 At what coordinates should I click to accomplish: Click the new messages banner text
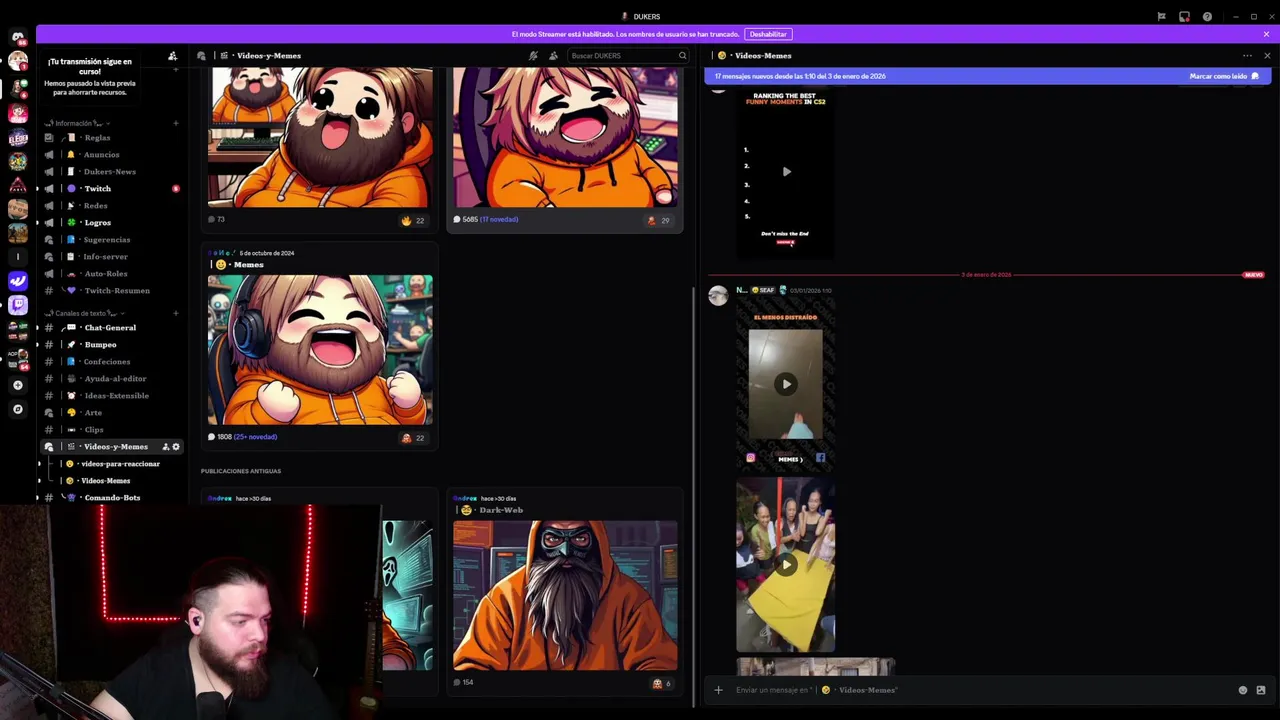(800, 76)
